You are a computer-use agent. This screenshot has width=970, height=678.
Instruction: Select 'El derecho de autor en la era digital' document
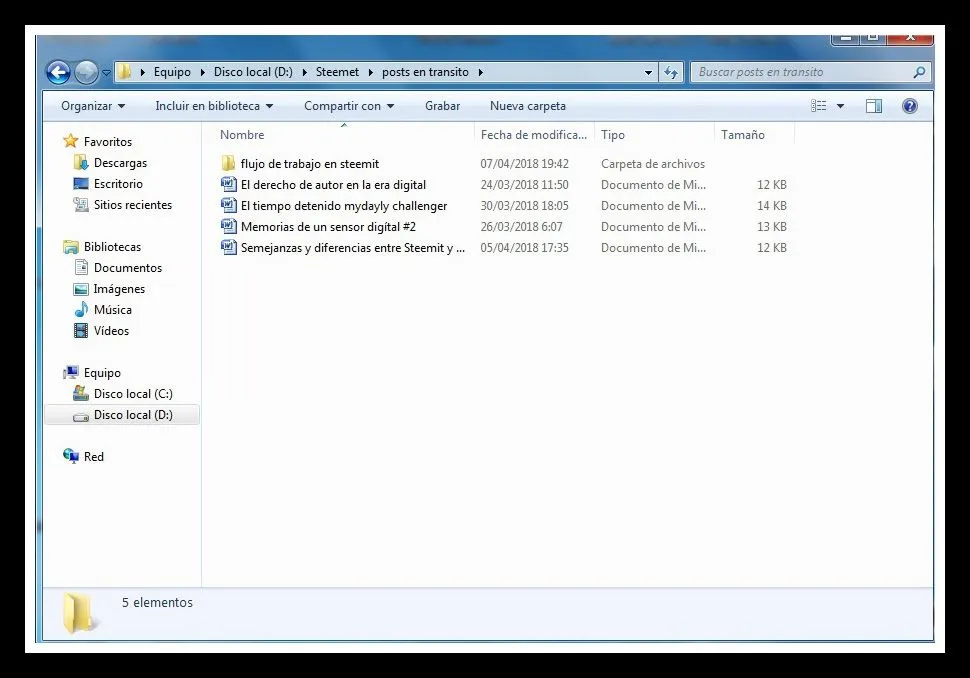pos(332,185)
